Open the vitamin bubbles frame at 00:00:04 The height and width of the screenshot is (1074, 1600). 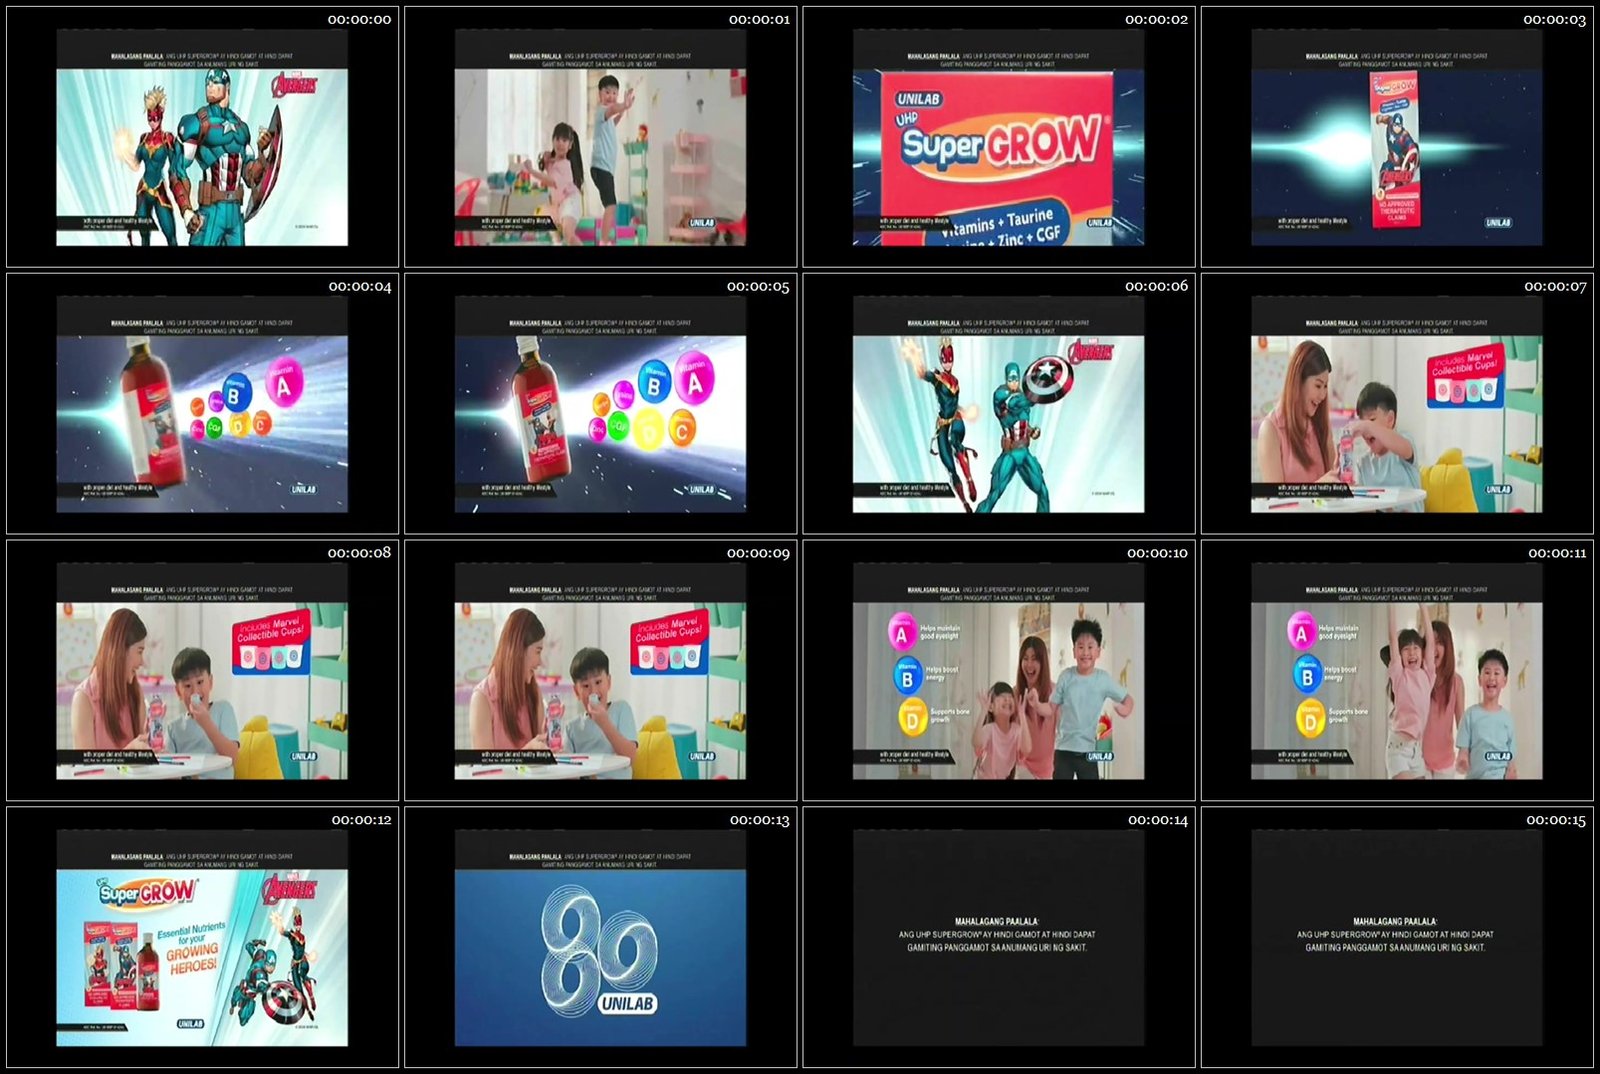tap(202, 404)
